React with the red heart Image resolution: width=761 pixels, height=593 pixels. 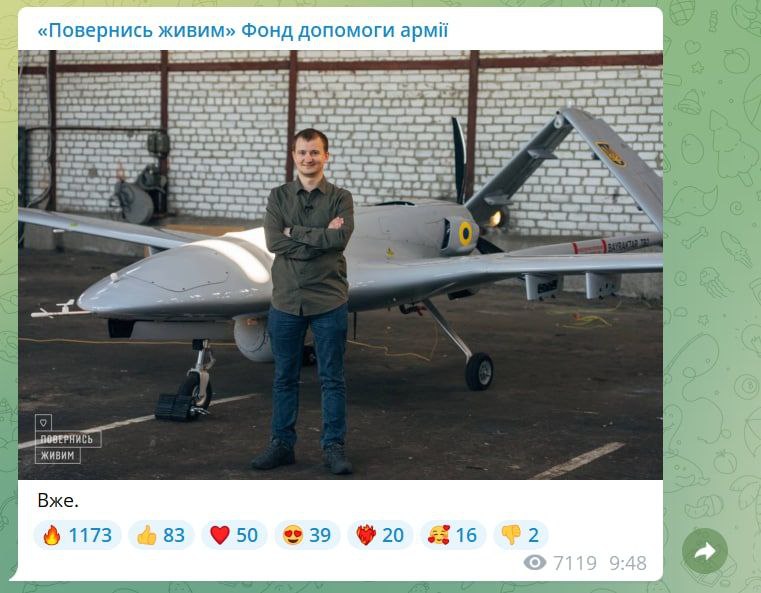click(x=234, y=535)
